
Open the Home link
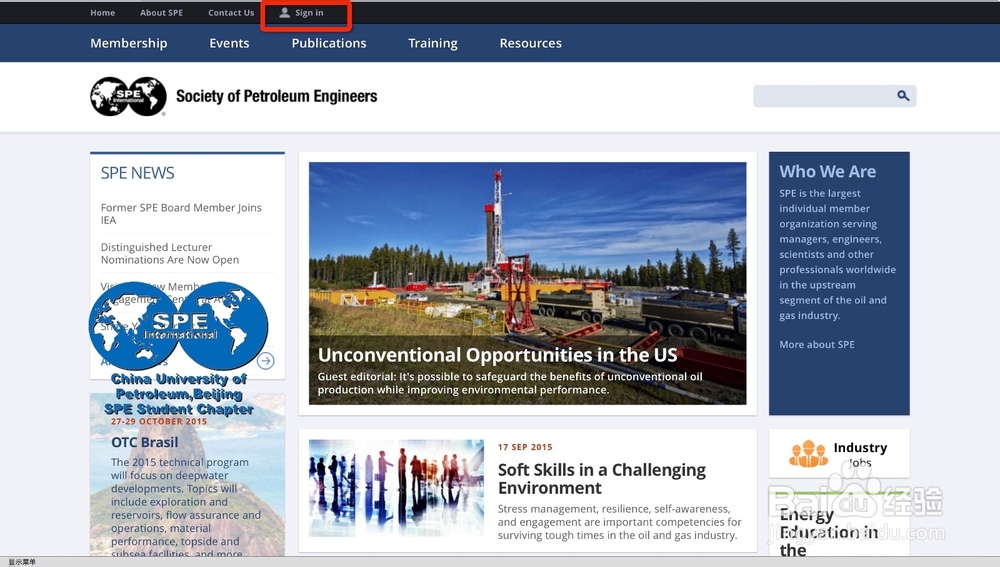click(103, 13)
